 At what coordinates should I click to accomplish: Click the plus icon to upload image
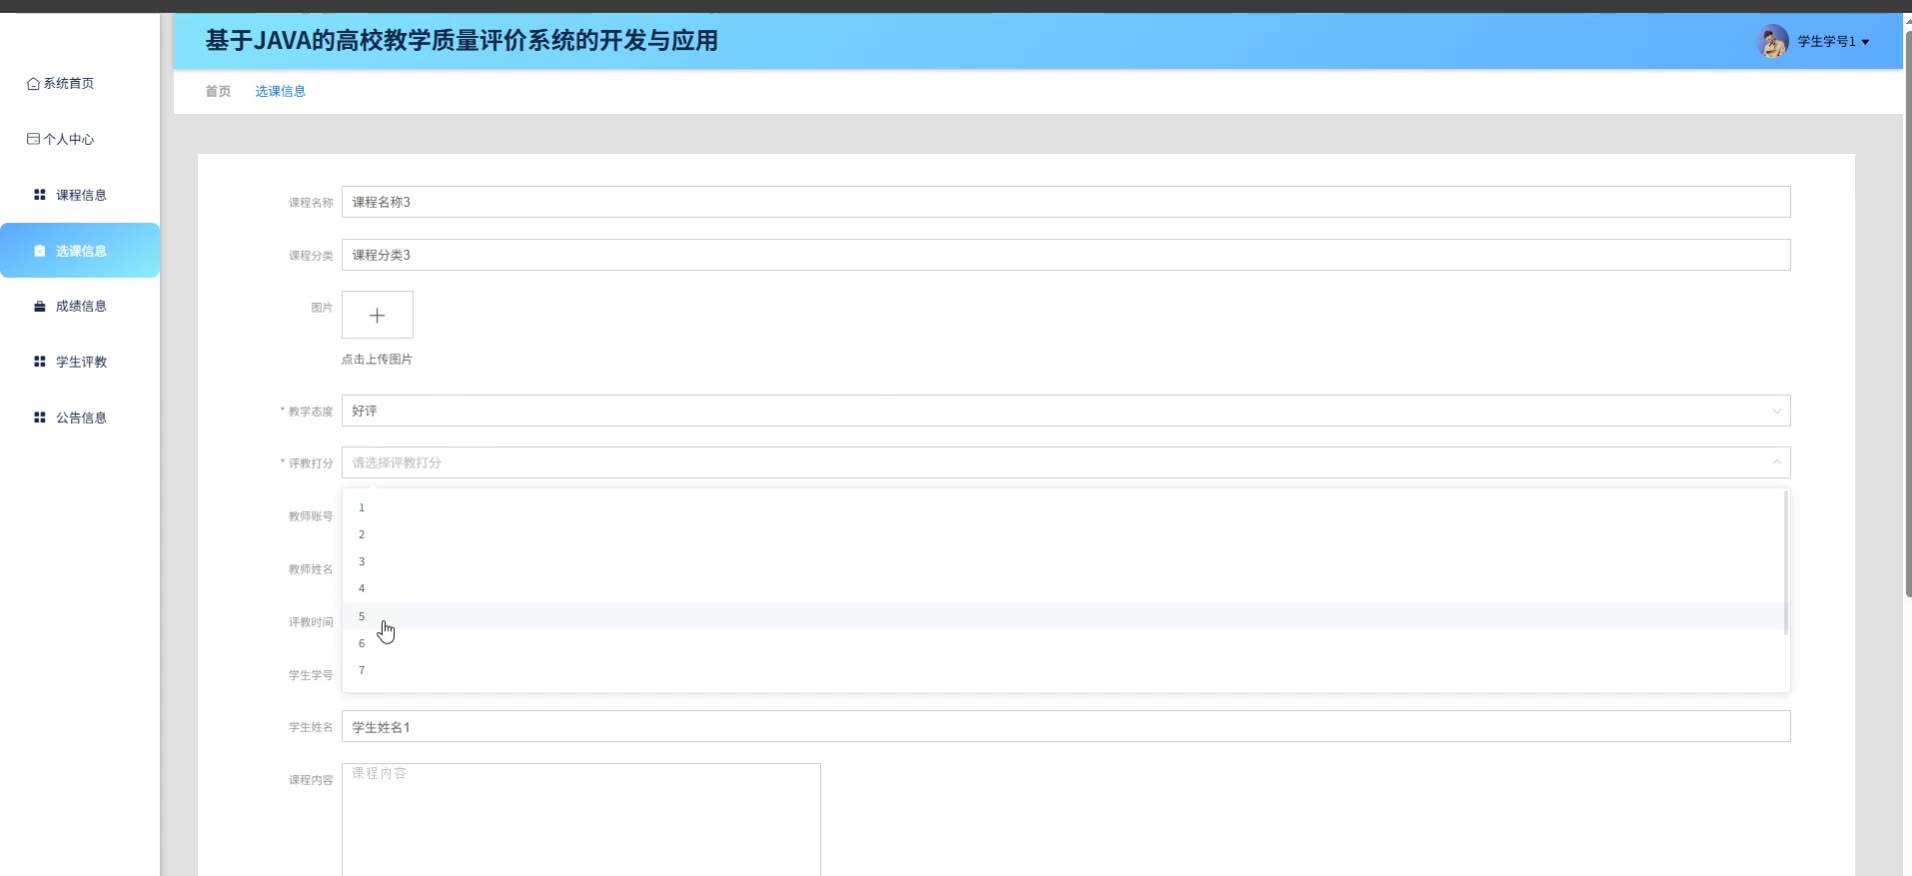coord(377,316)
